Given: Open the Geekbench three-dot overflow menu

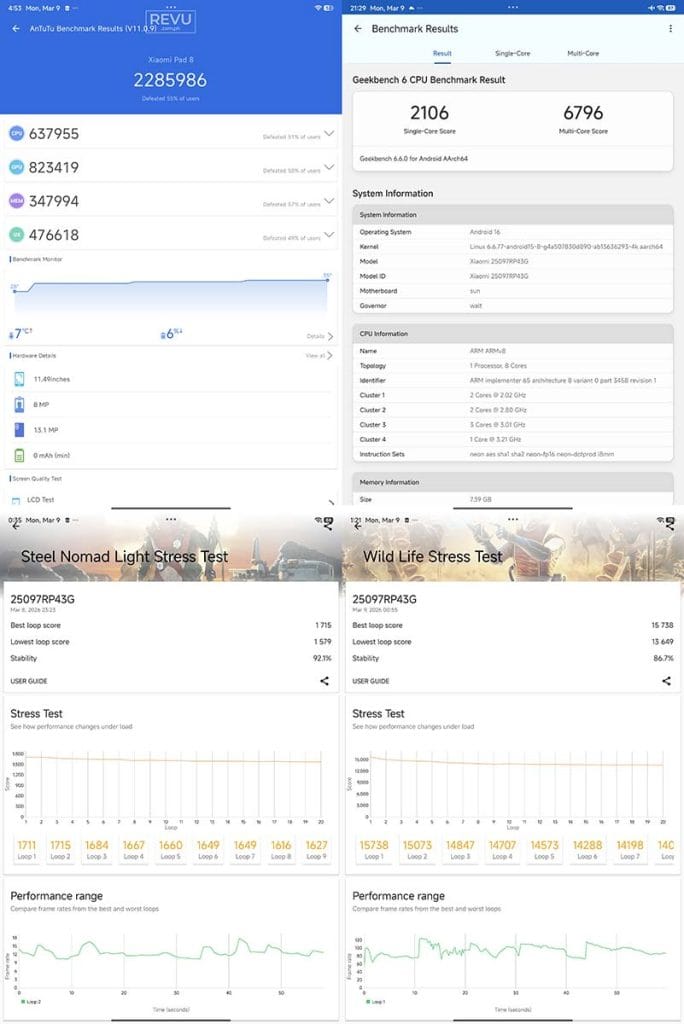Looking at the screenshot, I should (670, 29).
